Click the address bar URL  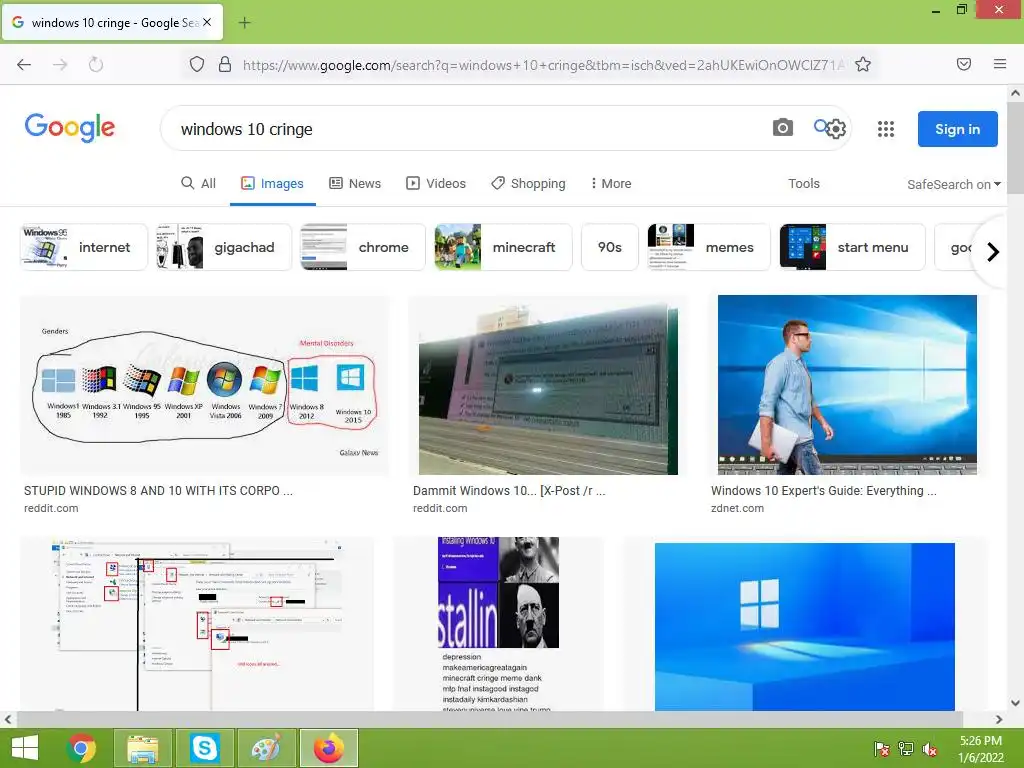(x=543, y=65)
